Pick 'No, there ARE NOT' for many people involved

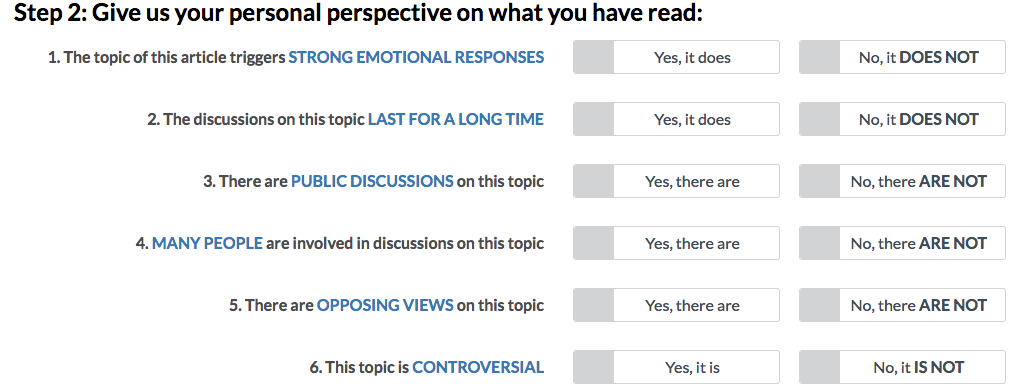[x=902, y=243]
